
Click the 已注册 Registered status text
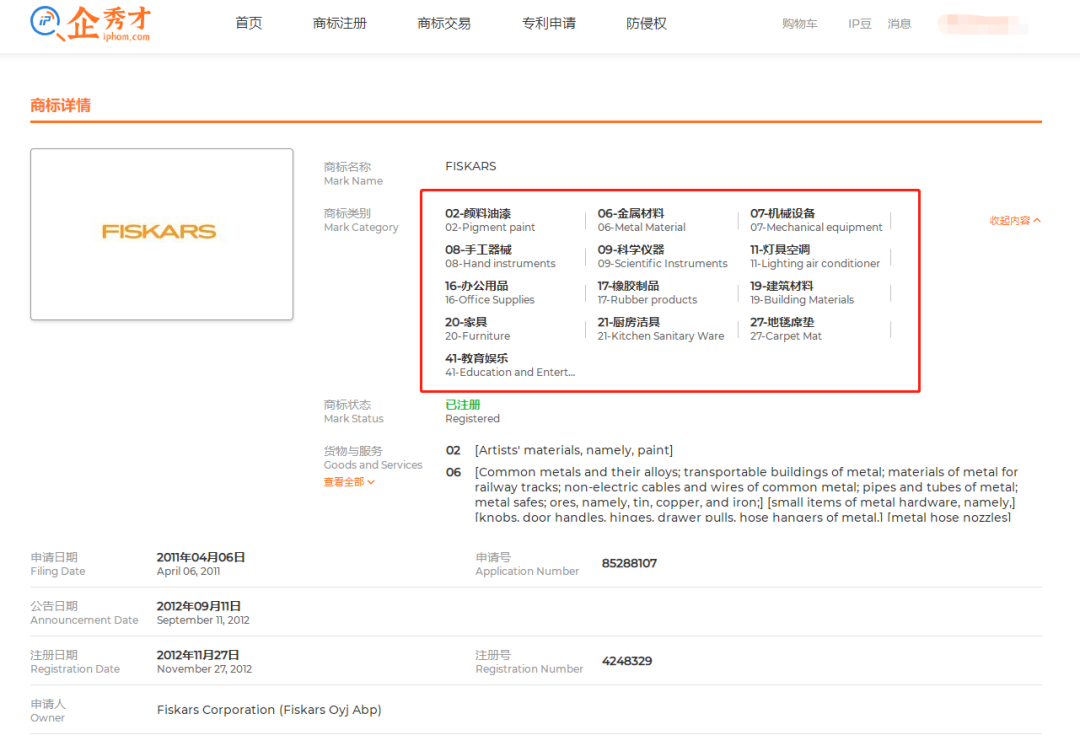click(472, 411)
